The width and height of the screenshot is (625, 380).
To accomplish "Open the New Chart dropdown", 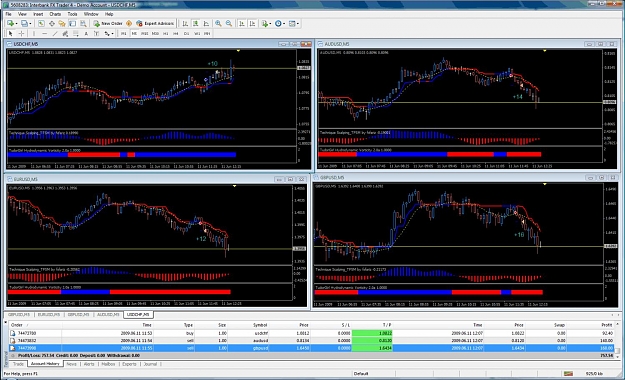I will pos(12,24).
